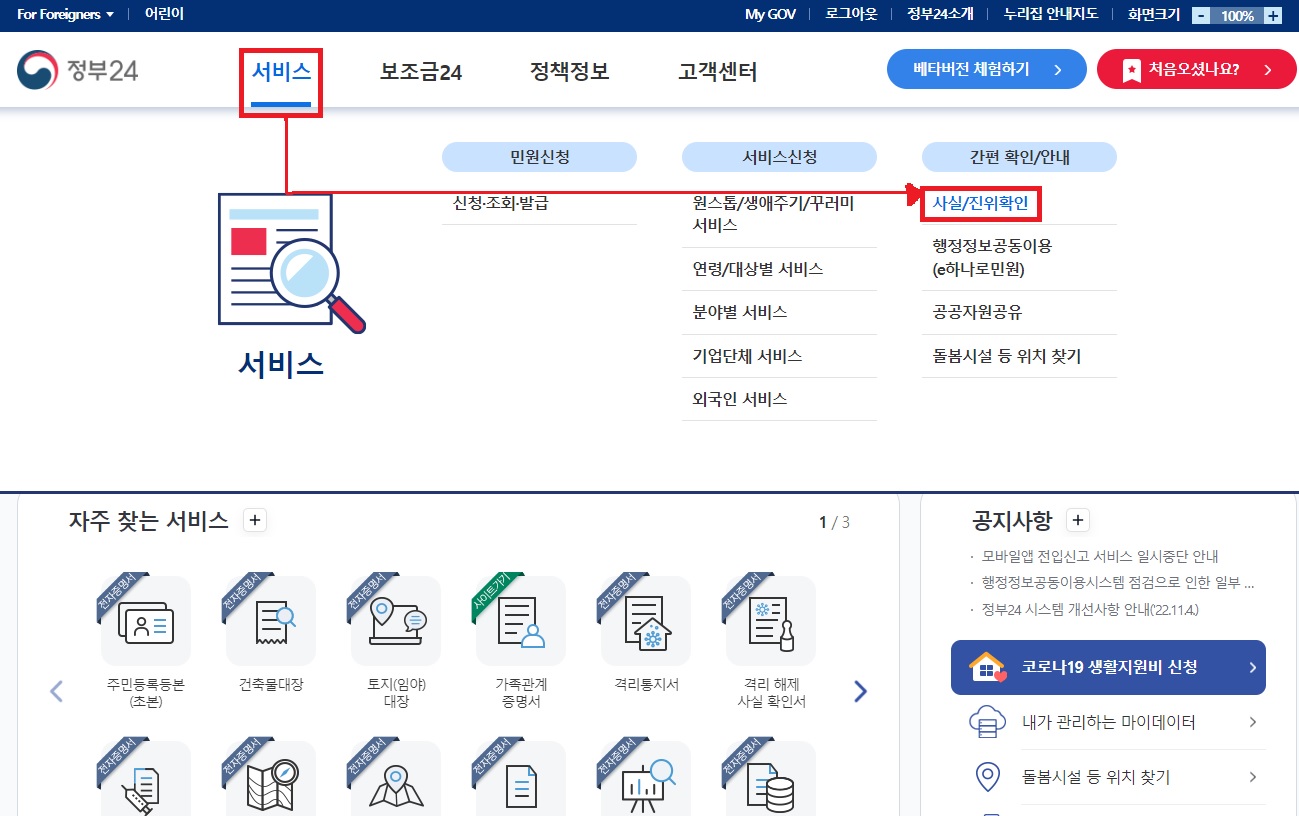Open the For Foreigners dropdown
This screenshot has width=1299, height=816.
click(62, 14)
